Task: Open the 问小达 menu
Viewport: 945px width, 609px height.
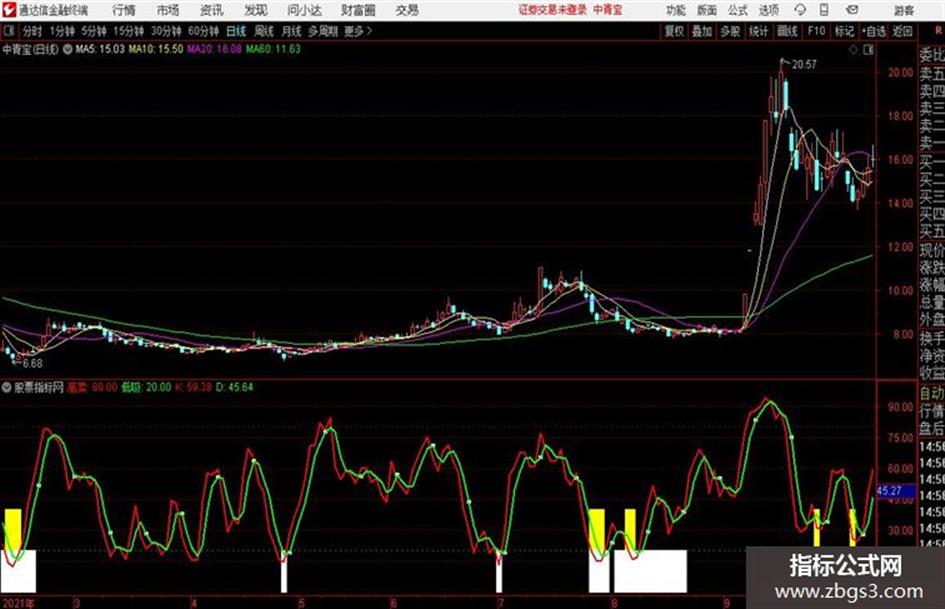Action: (x=304, y=10)
